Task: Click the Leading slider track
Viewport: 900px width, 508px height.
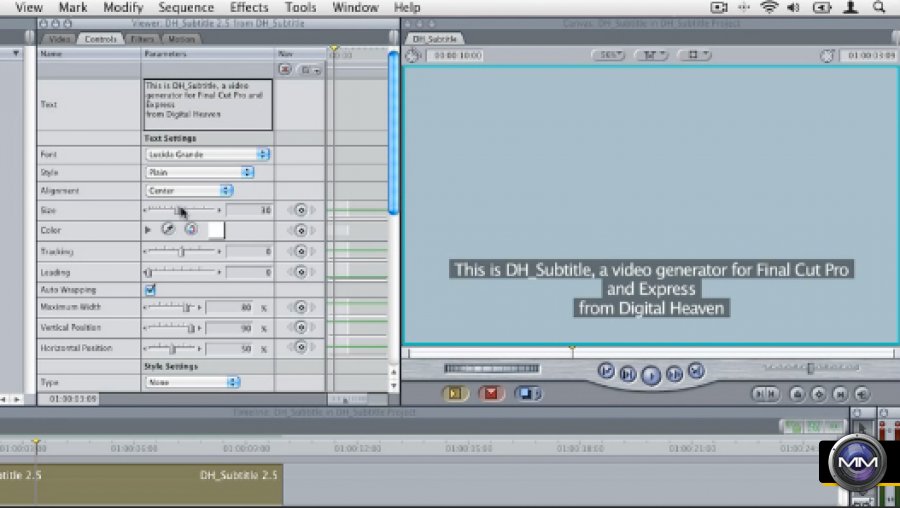Action: (x=182, y=272)
